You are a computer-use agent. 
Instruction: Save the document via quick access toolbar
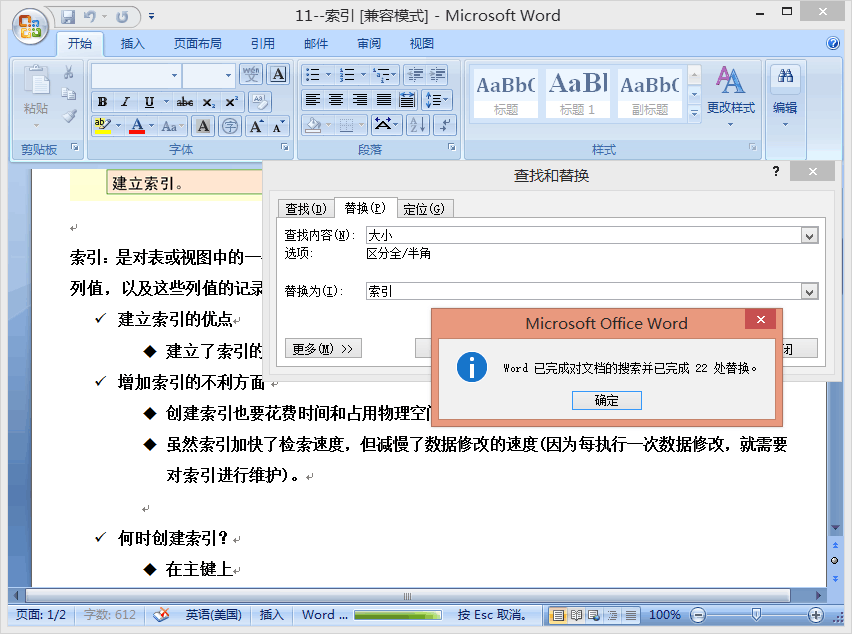pos(68,17)
